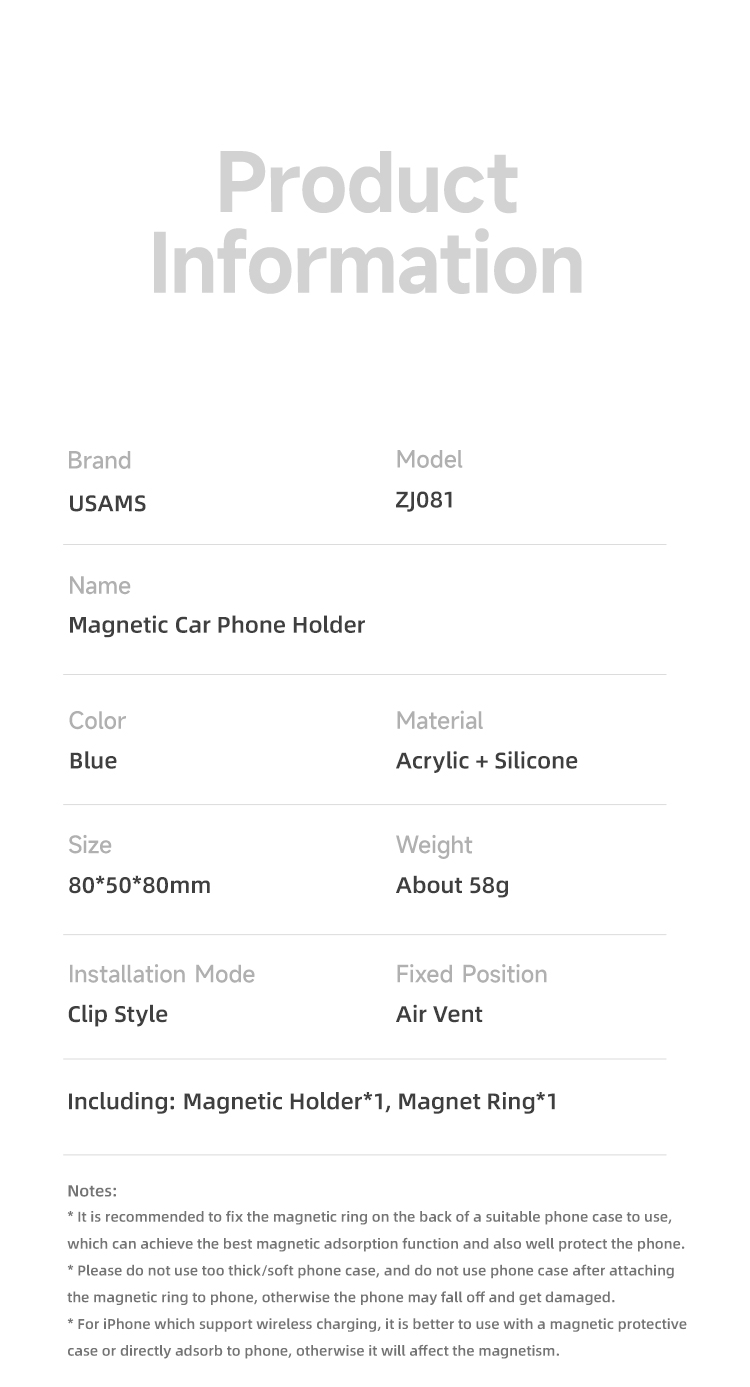750x1387 pixels.
Task: Click the ZJ081 model number
Action: tap(425, 500)
